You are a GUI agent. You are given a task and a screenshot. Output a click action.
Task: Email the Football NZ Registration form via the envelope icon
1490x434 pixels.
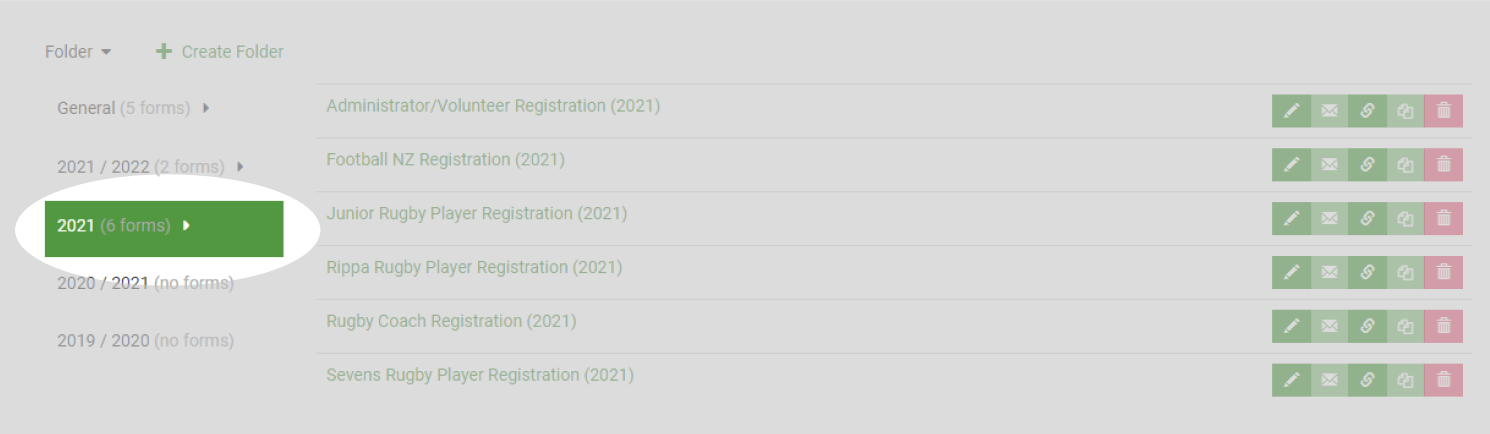point(1329,165)
